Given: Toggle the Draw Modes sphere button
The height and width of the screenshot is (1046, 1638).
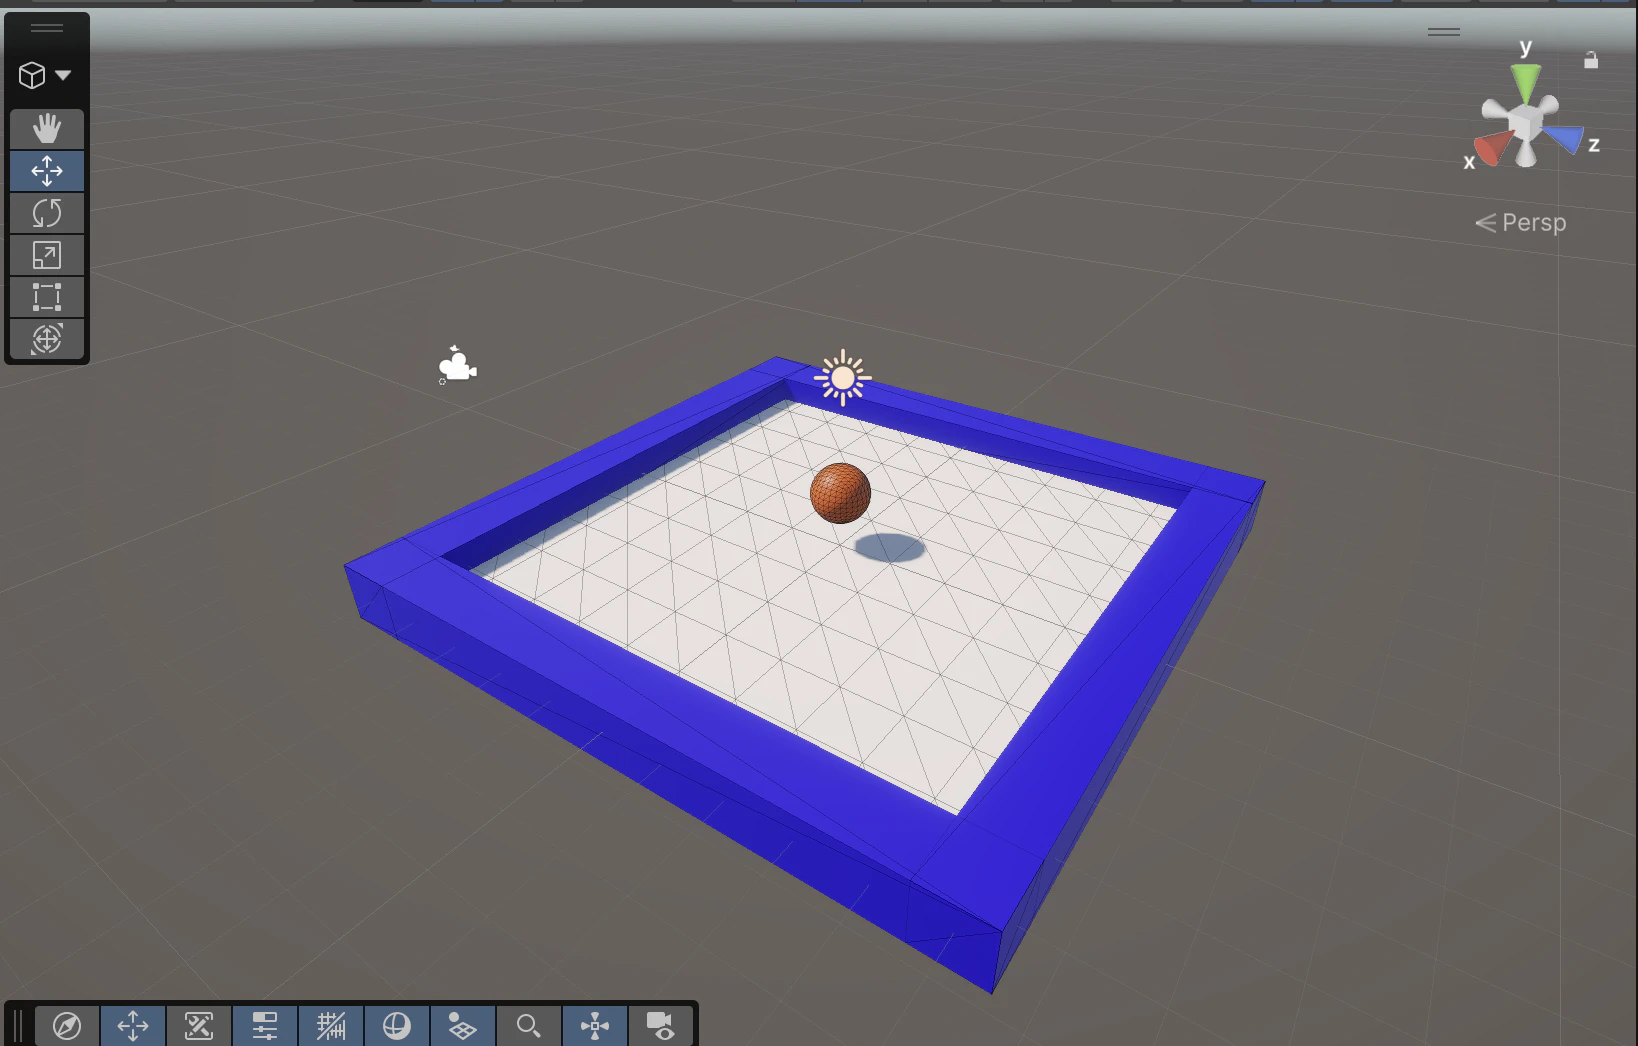Looking at the screenshot, I should pos(397,1026).
